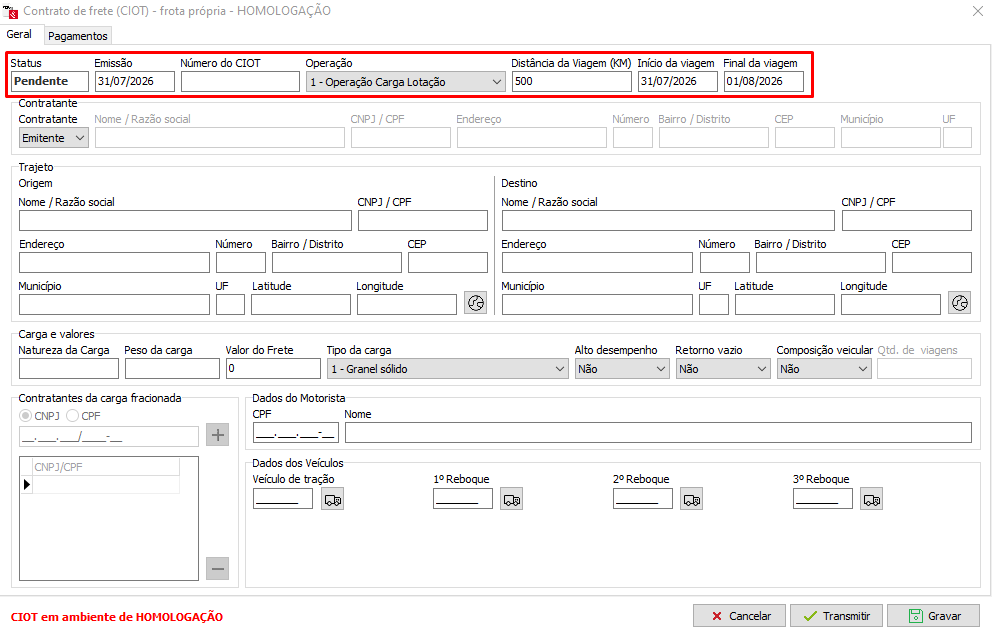Switch to the Geral tab
The image size is (992, 634).
pyautogui.click(x=20, y=34)
